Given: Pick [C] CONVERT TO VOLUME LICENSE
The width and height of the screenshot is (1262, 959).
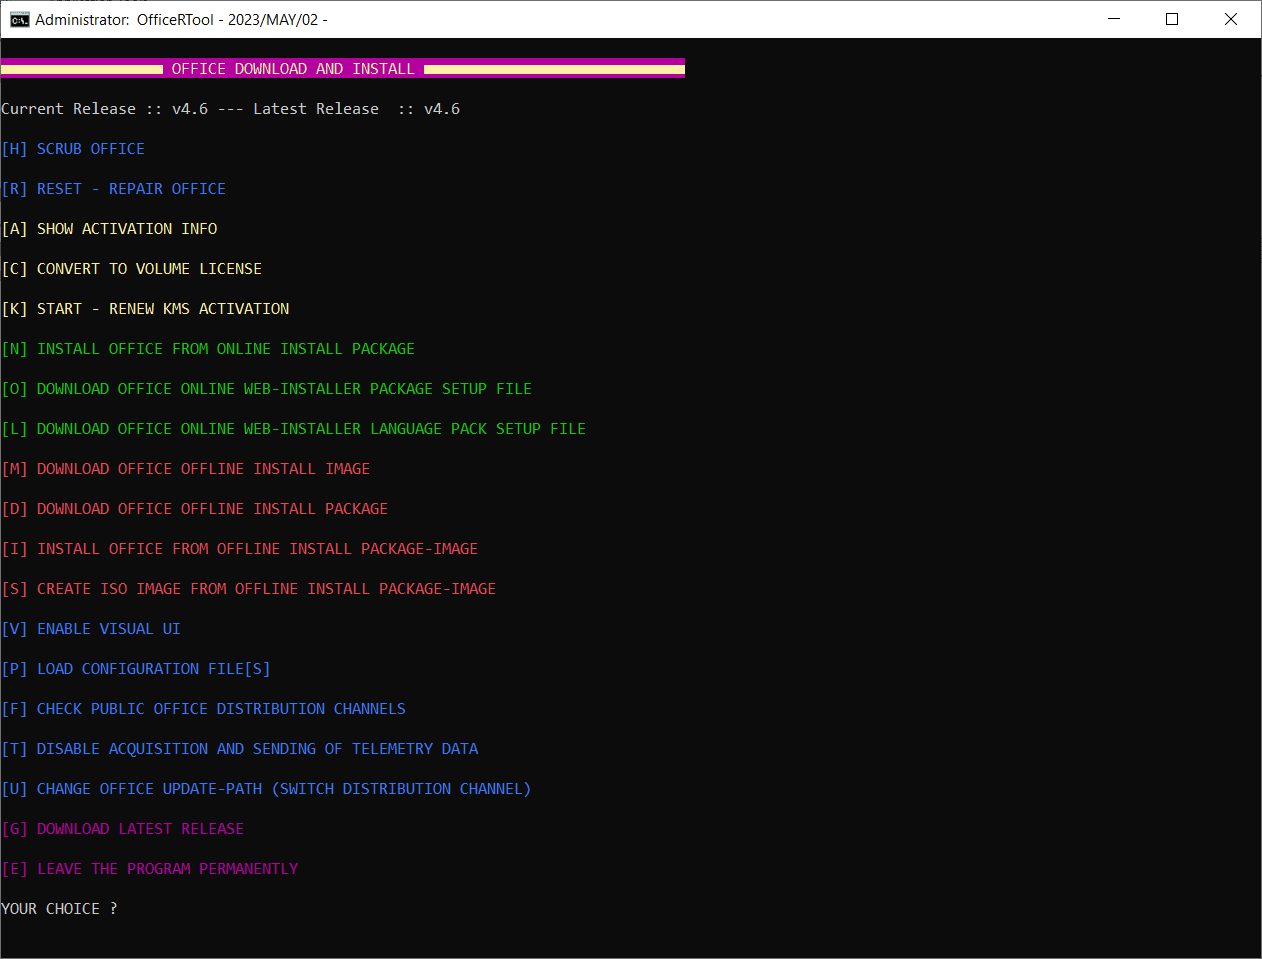Looking at the screenshot, I should [x=132, y=269].
